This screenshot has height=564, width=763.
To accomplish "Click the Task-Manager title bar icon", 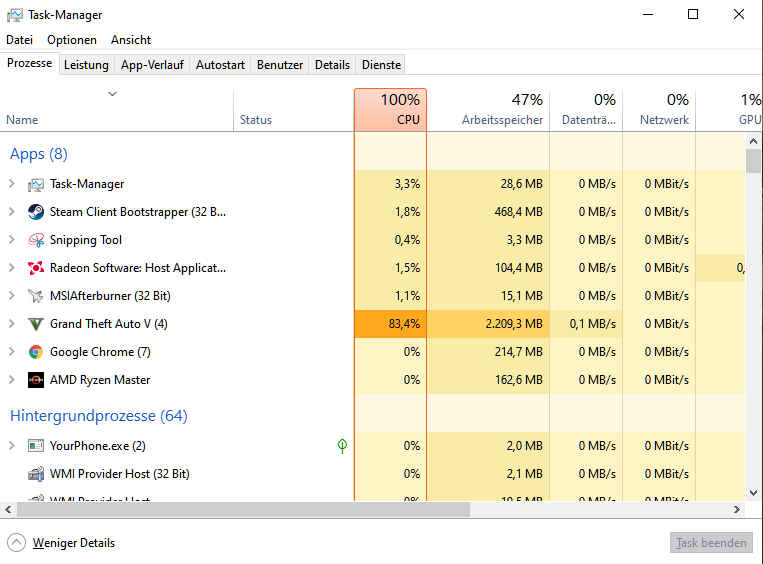I will pos(14,15).
